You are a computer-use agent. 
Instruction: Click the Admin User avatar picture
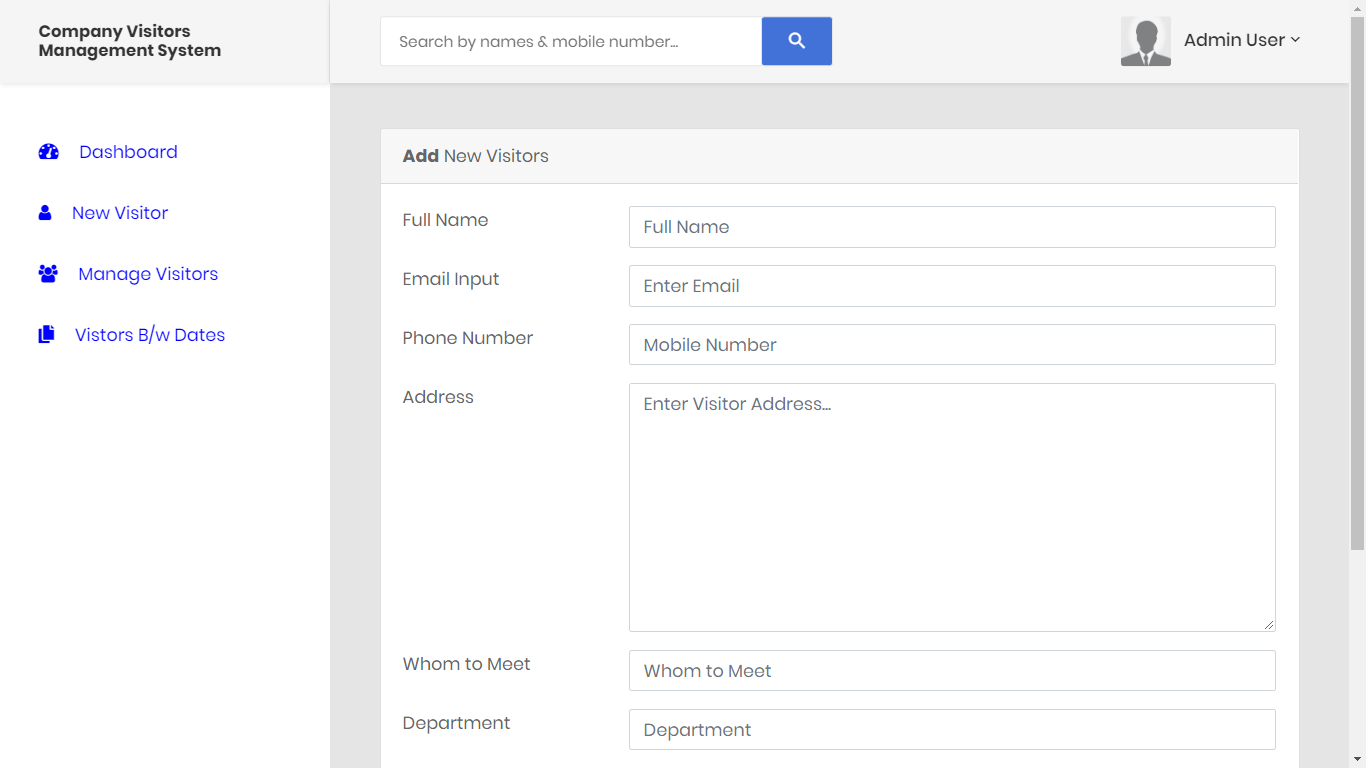tap(1145, 40)
